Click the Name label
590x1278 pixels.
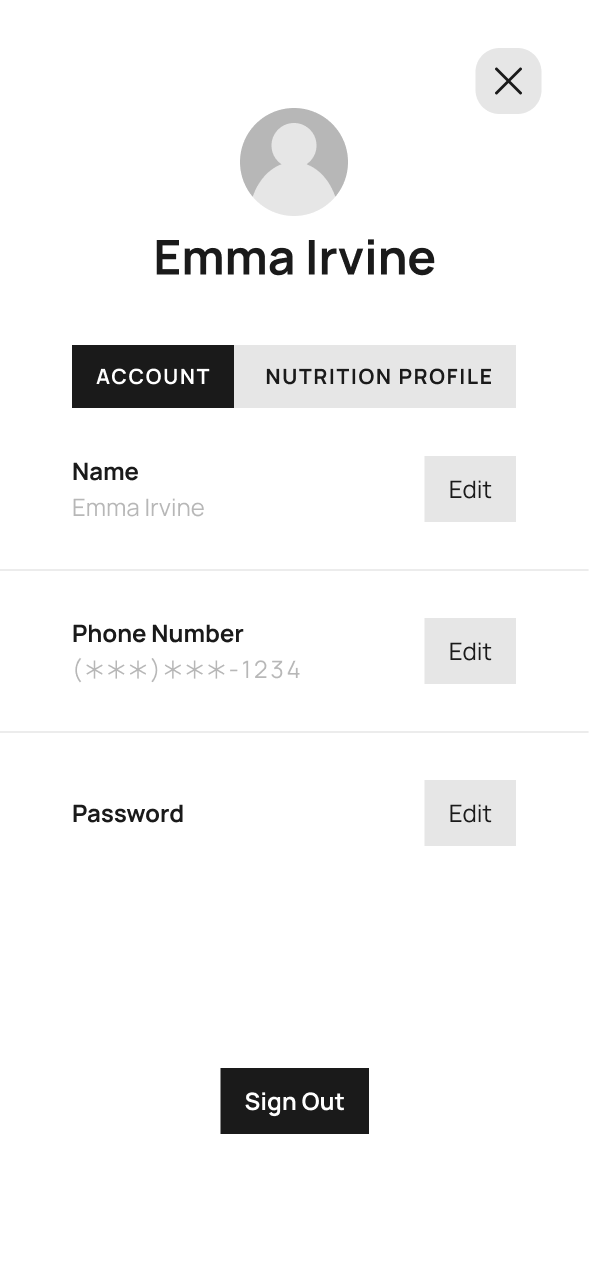pyautogui.click(x=105, y=471)
